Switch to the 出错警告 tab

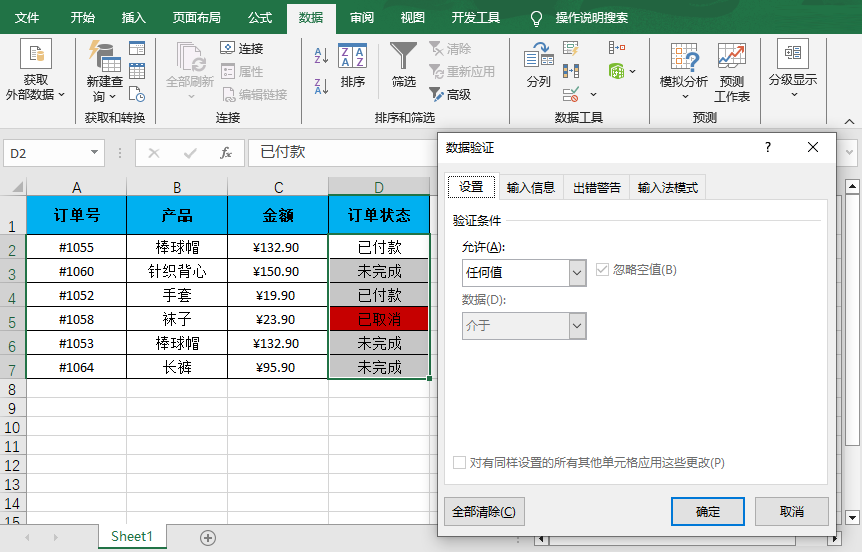pyautogui.click(x=596, y=187)
